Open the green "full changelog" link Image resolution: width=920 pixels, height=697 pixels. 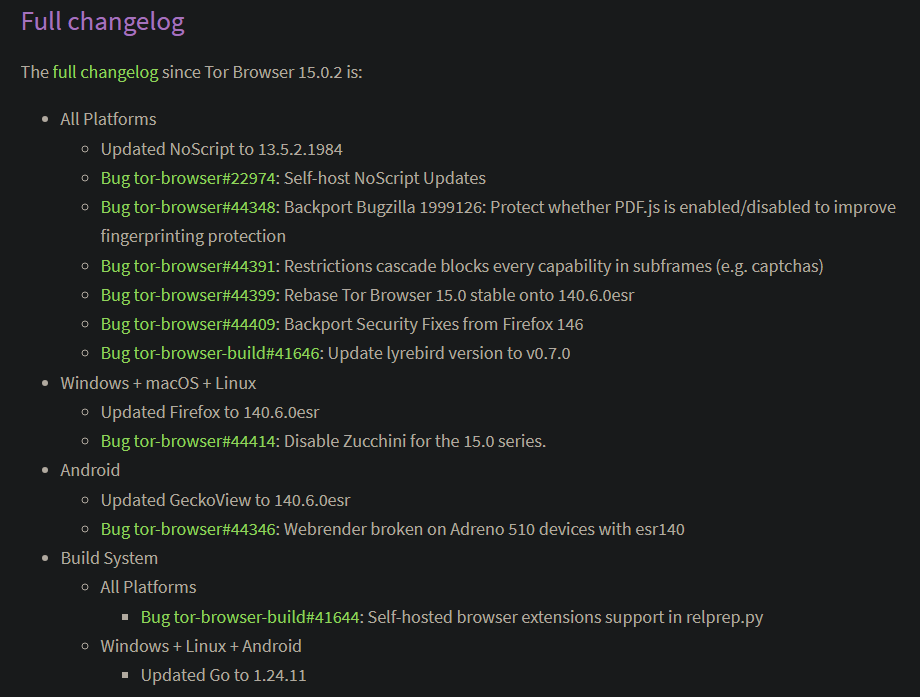tap(105, 73)
